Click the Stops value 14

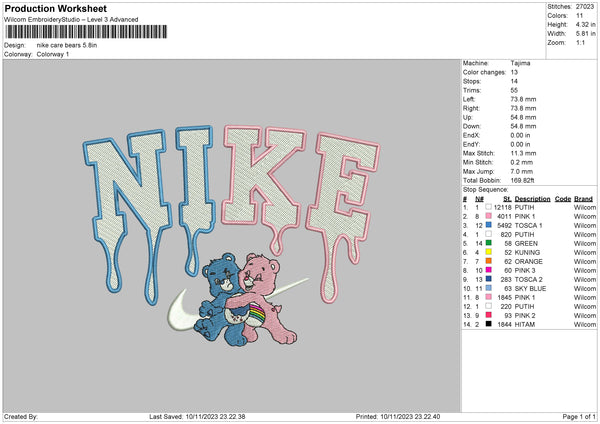514,81
